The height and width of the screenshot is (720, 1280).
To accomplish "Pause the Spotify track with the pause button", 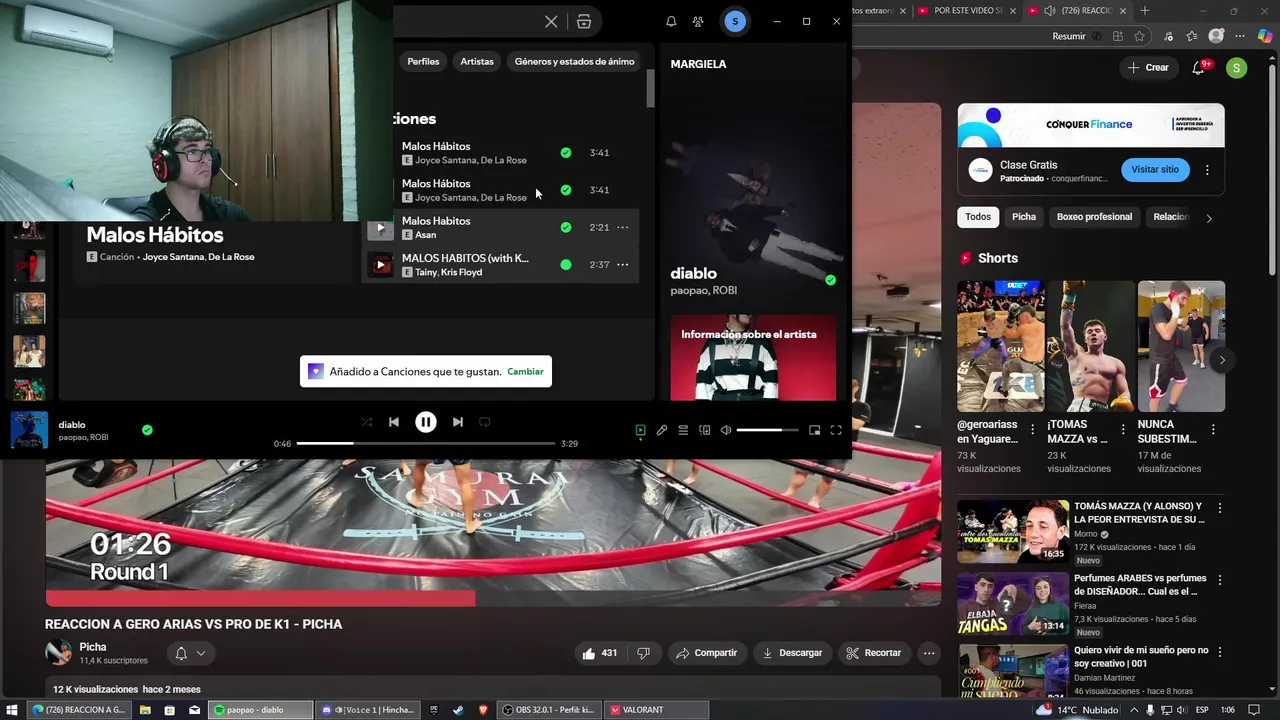I will (425, 422).
